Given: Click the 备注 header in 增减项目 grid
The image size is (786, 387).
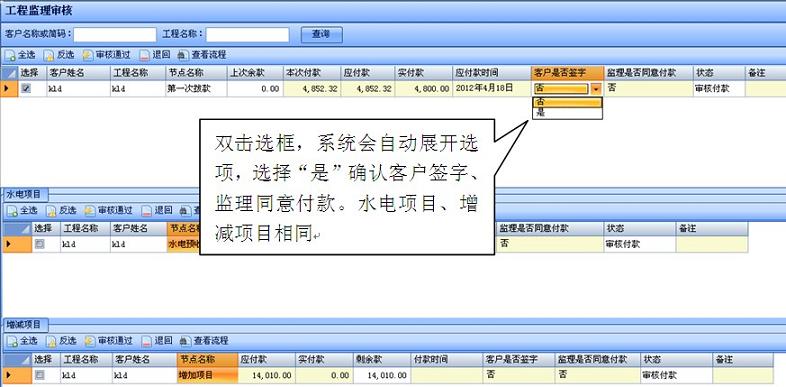Looking at the screenshot, I should click(x=742, y=359).
